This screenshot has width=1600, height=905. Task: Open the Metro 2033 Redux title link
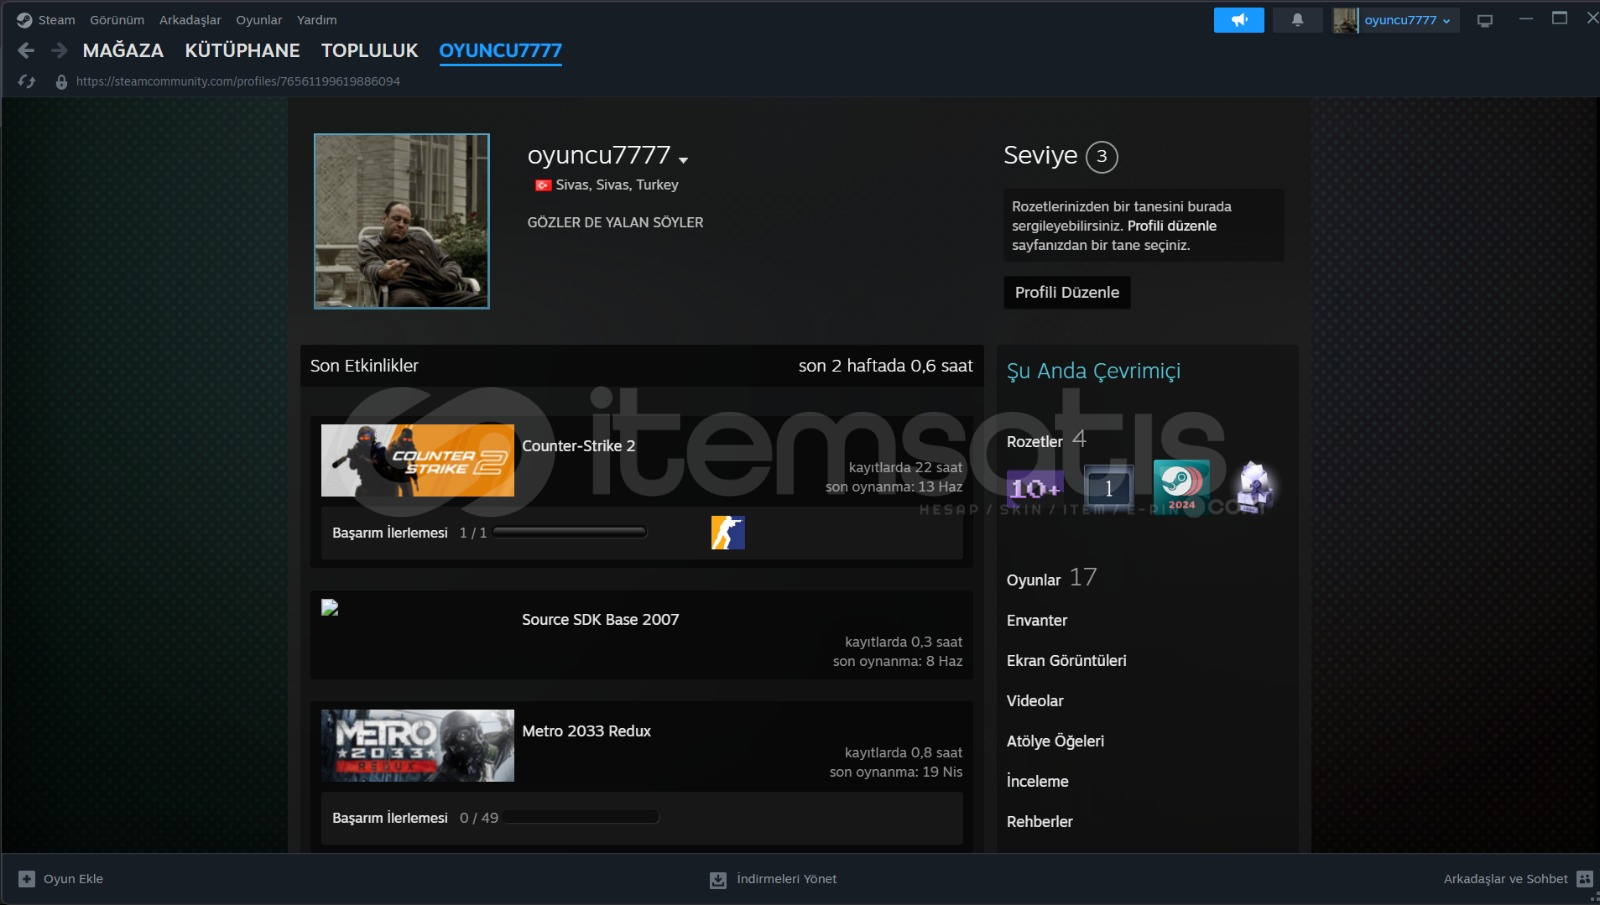[586, 731]
